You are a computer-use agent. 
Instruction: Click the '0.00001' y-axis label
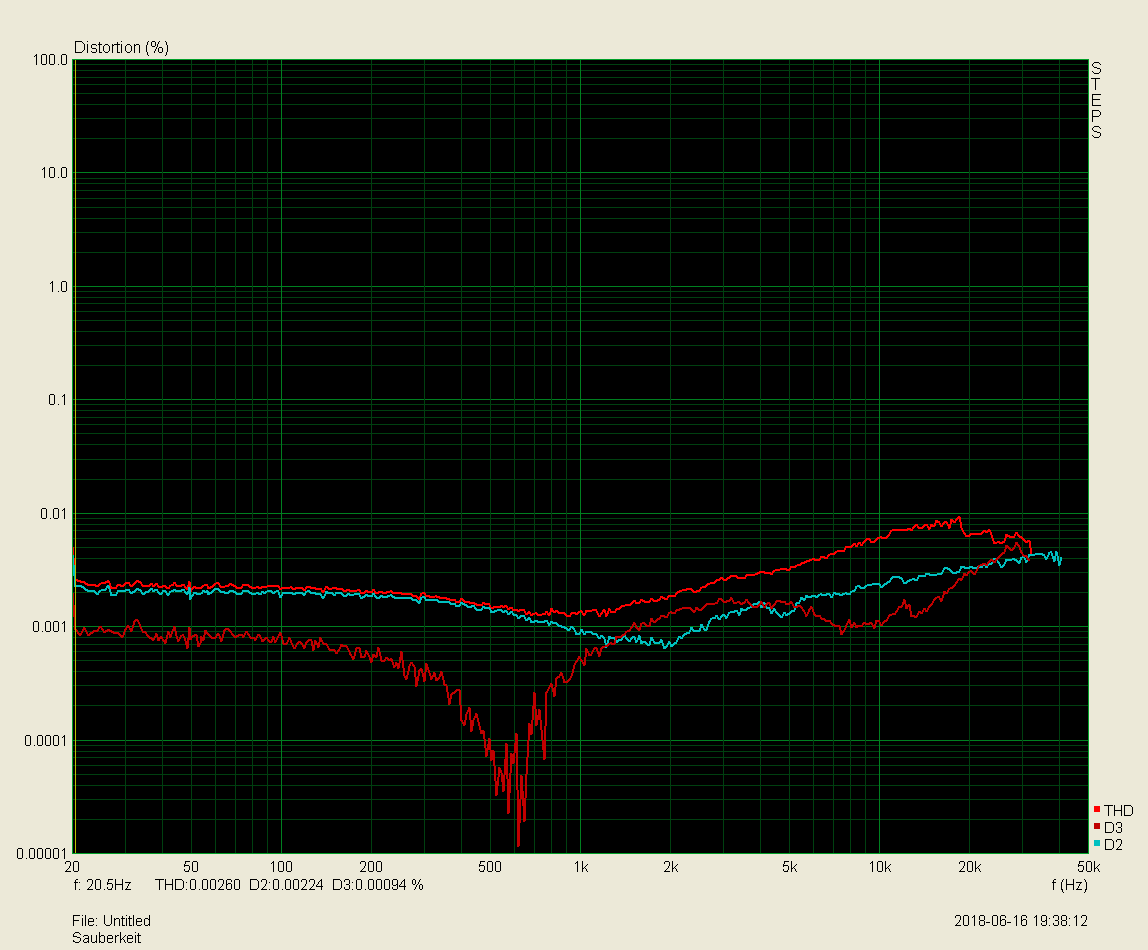coord(42,853)
